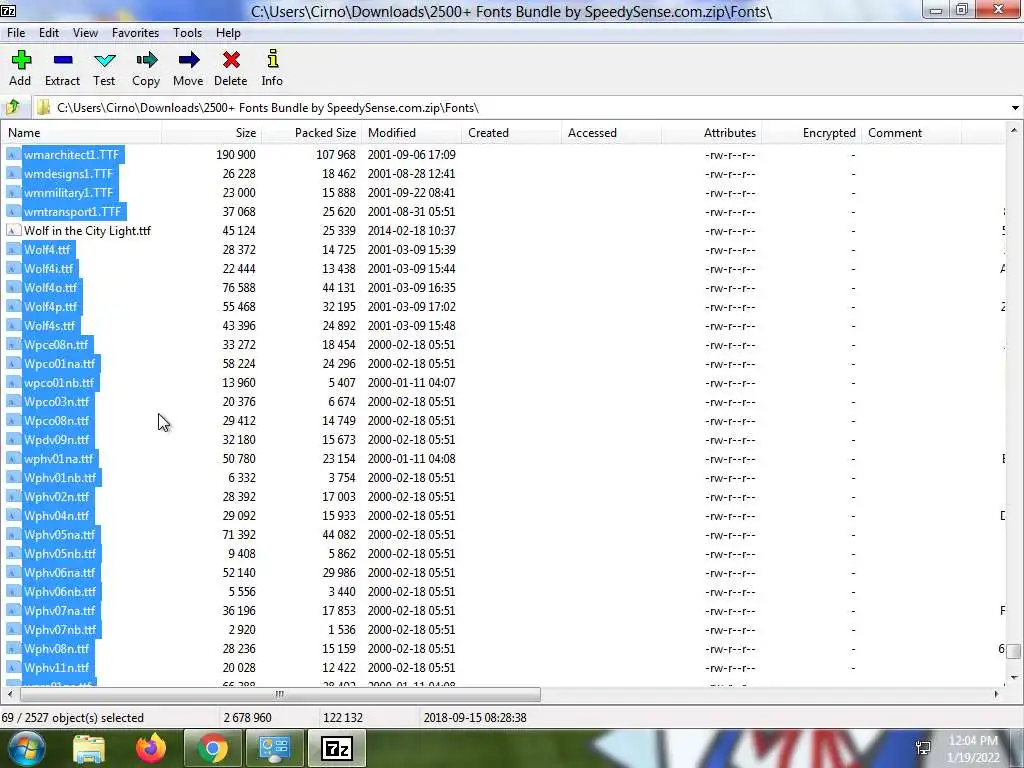Expand the address path dropdown
The height and width of the screenshot is (768, 1024).
(x=1016, y=108)
